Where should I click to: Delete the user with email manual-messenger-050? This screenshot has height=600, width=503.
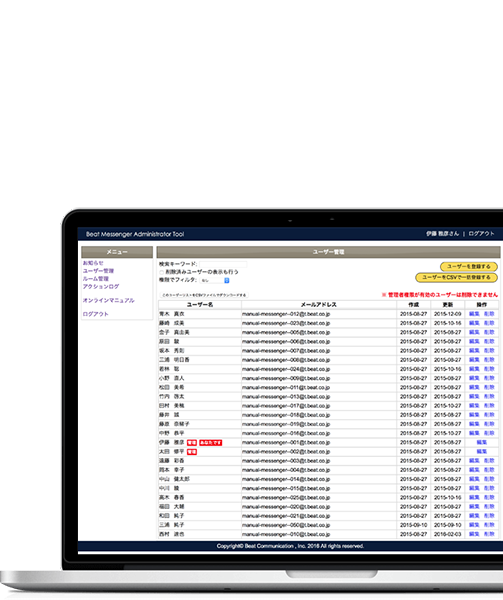tap(489, 525)
